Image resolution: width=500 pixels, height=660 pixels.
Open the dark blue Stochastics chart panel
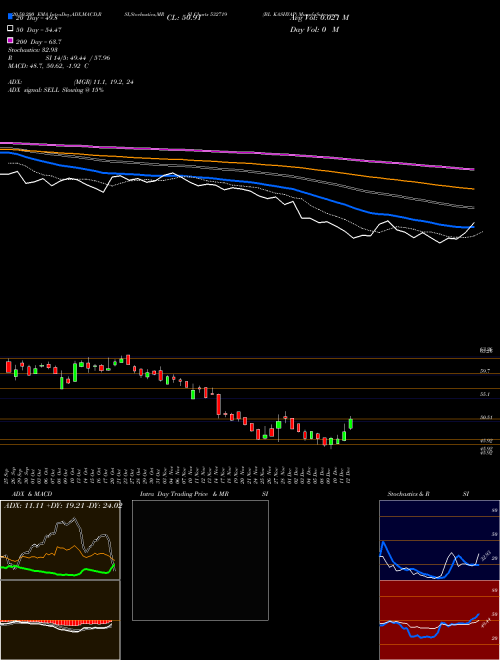(439, 540)
